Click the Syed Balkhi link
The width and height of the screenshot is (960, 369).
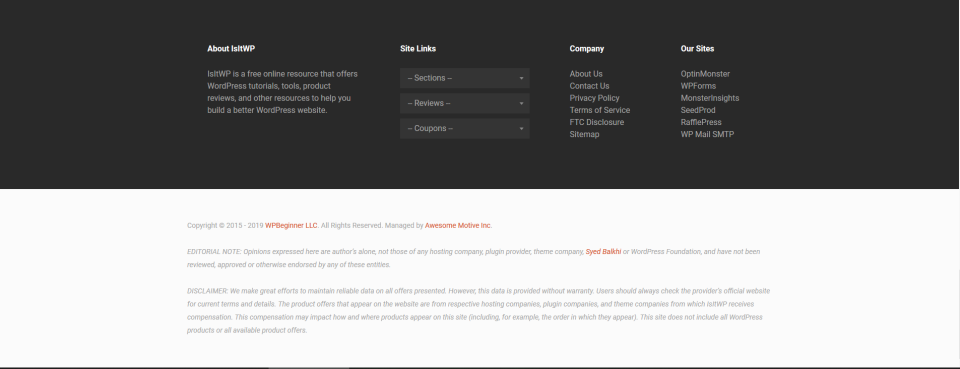[x=603, y=252]
